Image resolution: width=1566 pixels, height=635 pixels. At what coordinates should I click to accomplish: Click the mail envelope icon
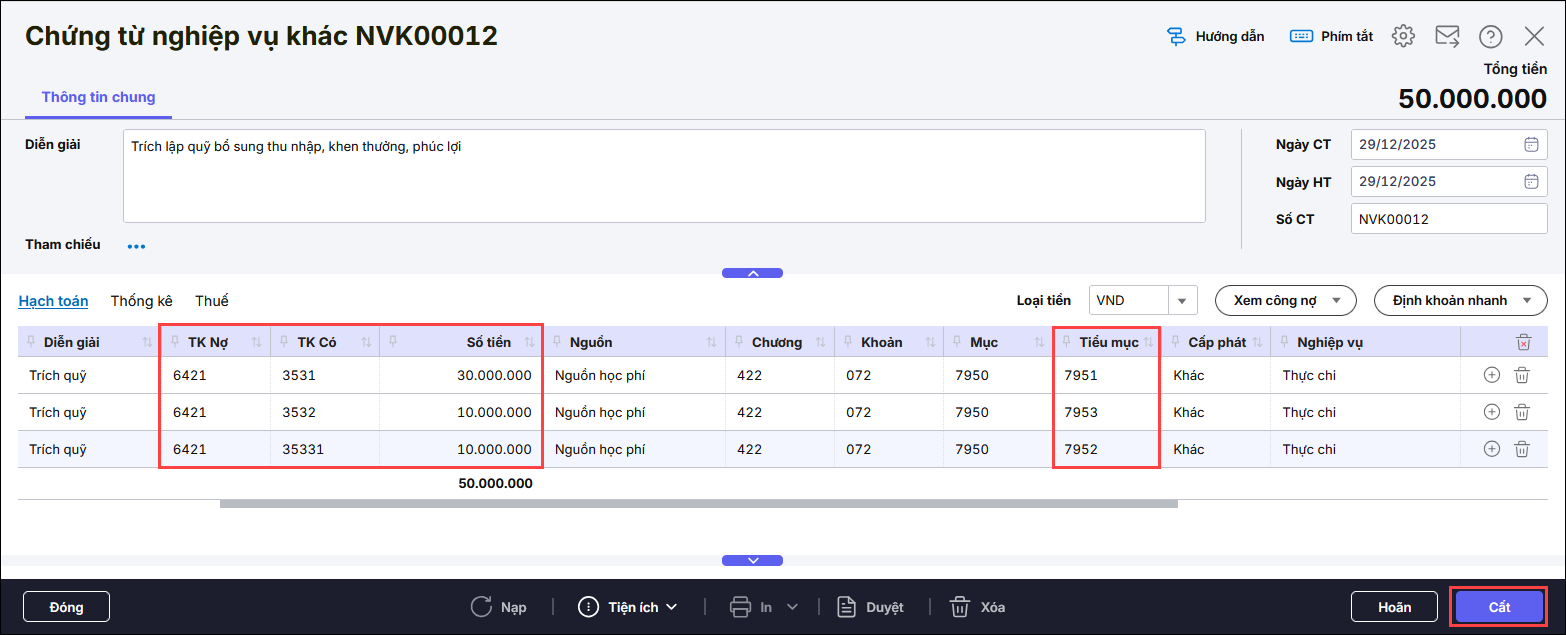[x=1447, y=36]
